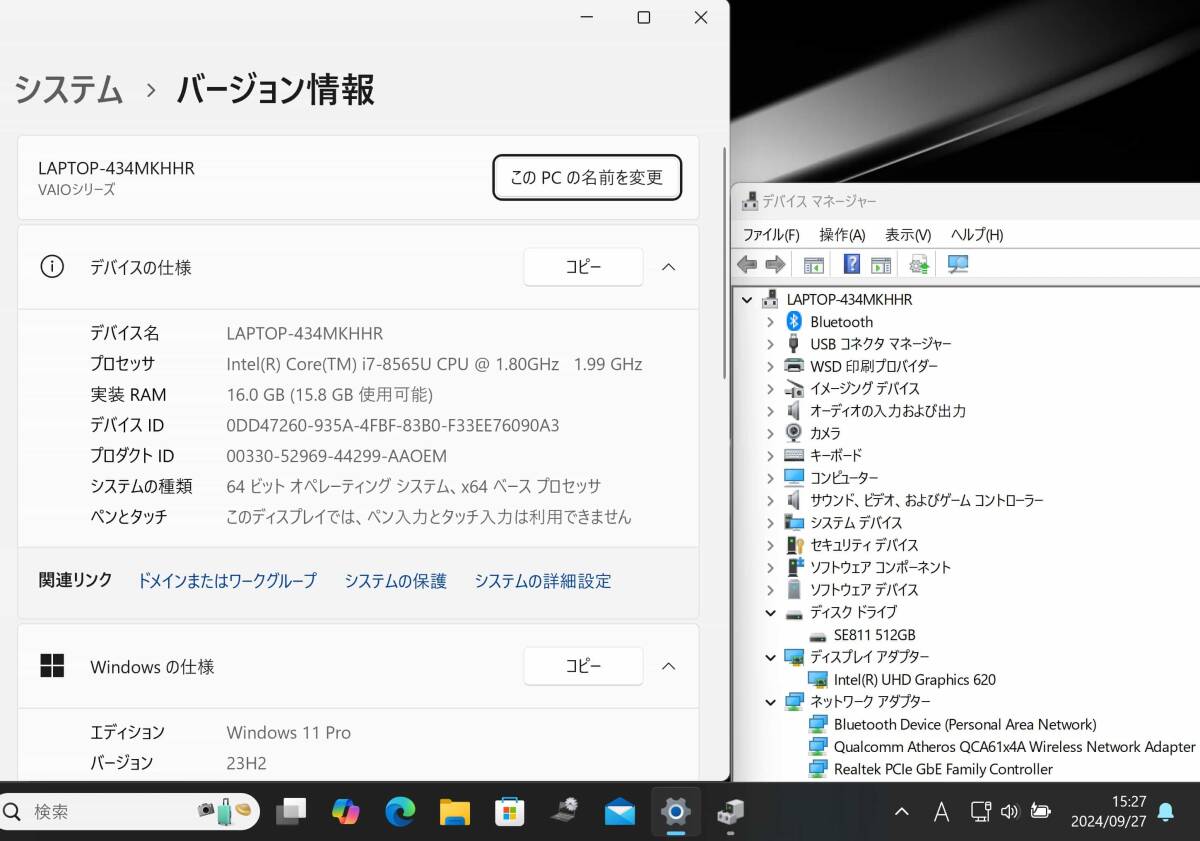The image size is (1200, 841).
Task: Expand the WSD 印刷プロバイダー category
Action: pyautogui.click(x=770, y=366)
